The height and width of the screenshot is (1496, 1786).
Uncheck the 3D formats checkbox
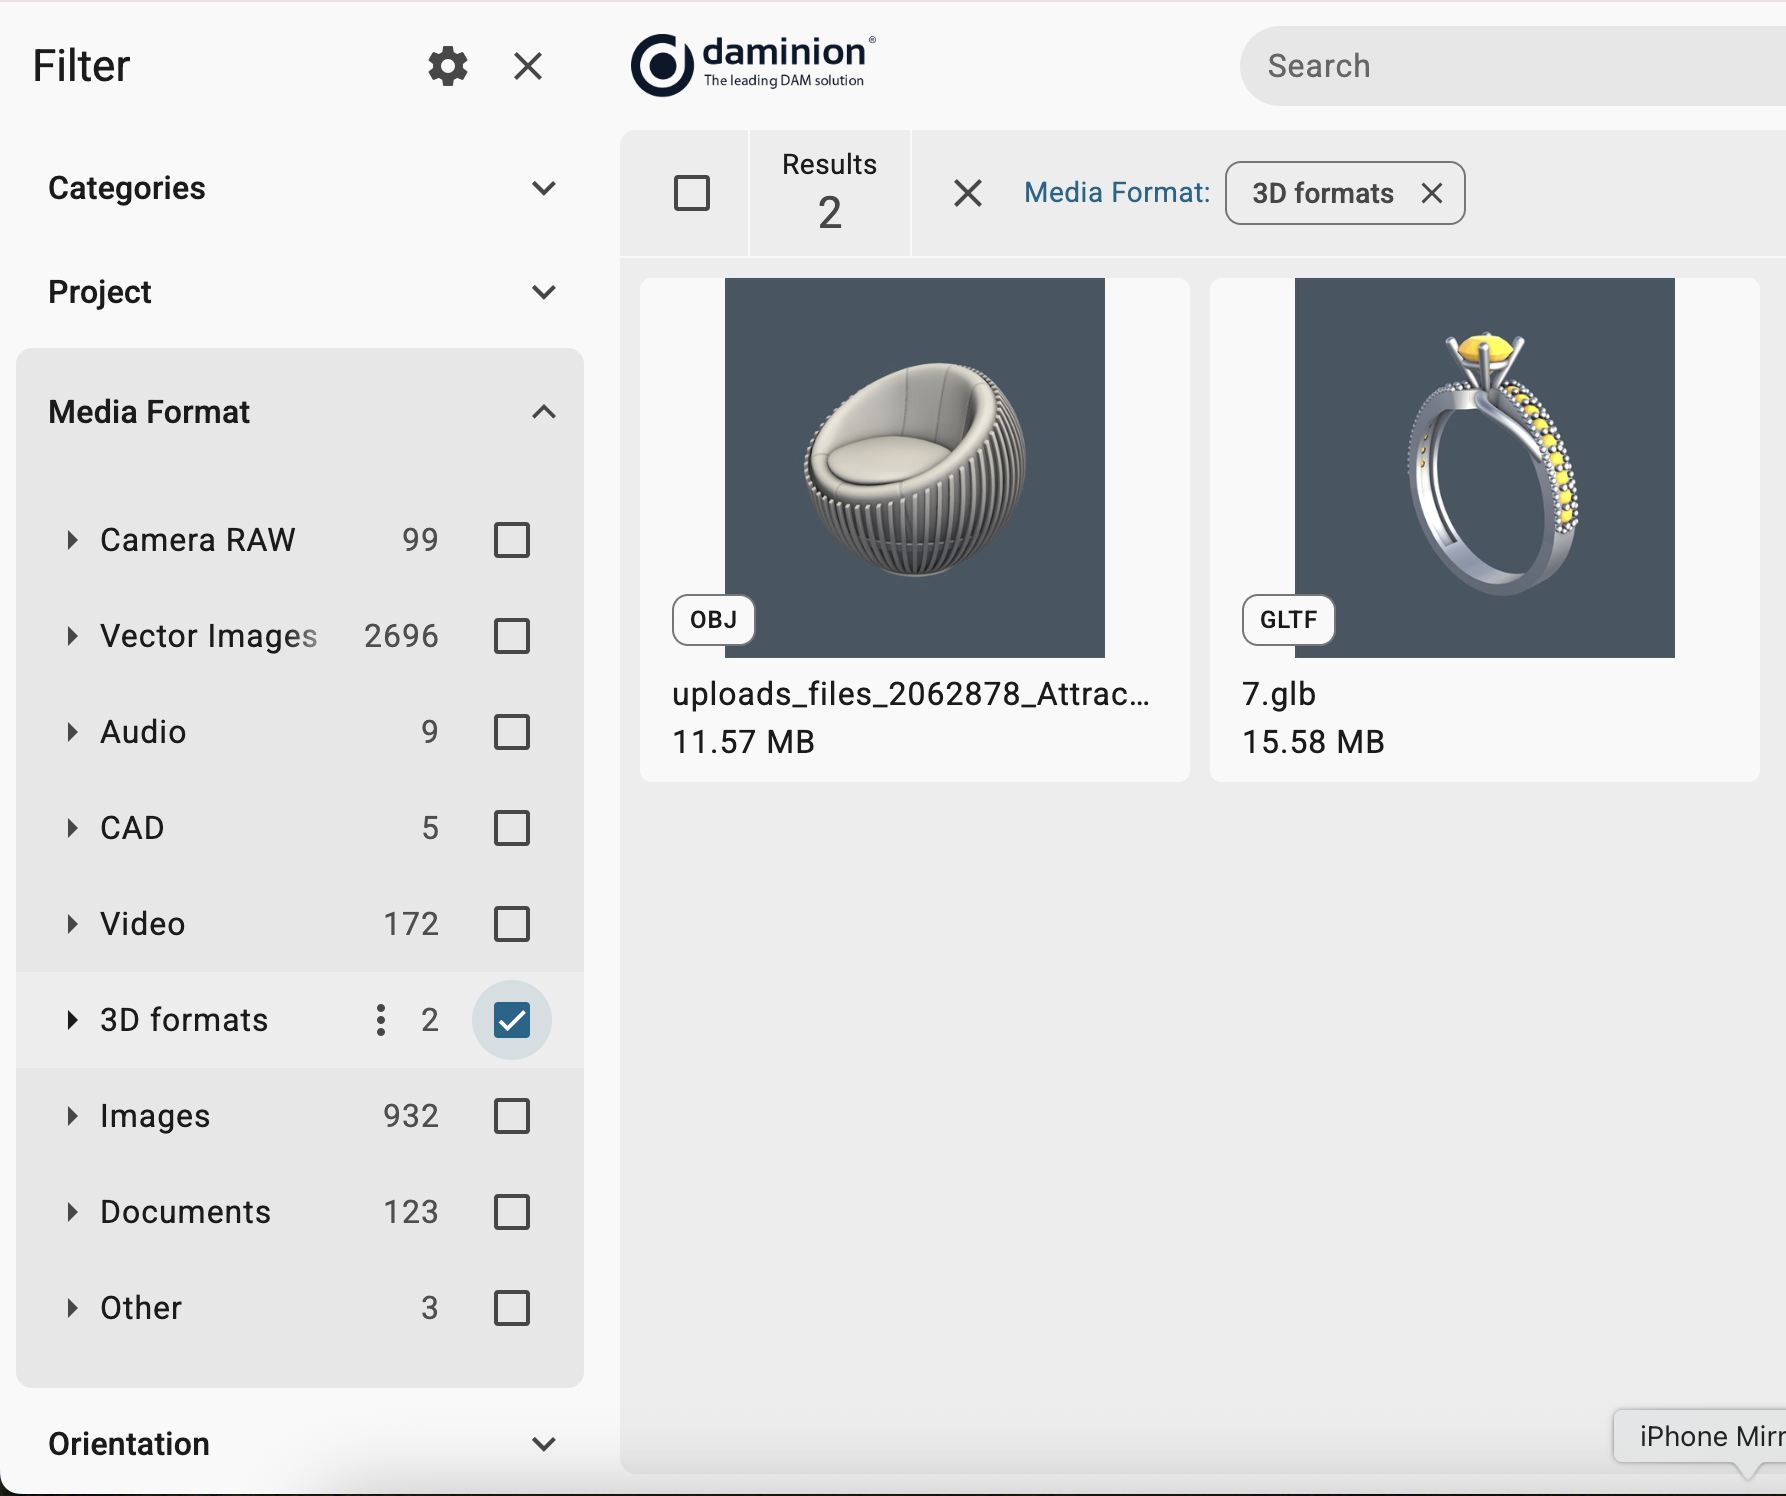[x=511, y=1020]
